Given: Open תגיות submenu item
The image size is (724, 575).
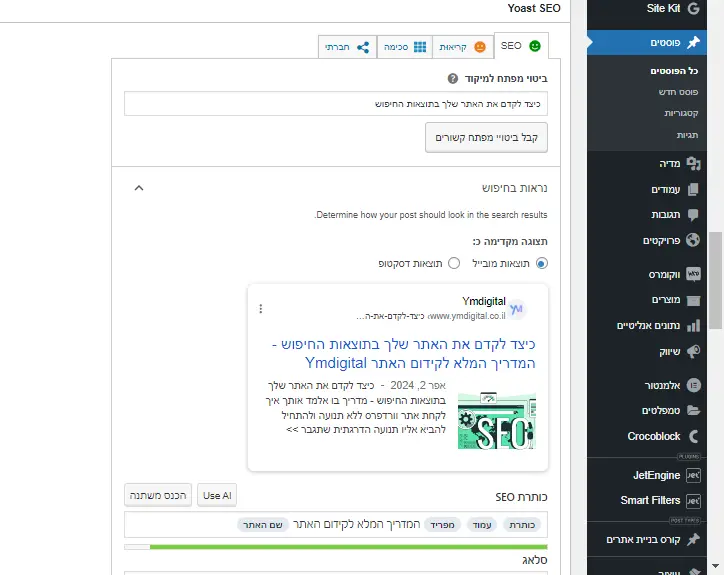Looking at the screenshot, I should click(687, 135).
